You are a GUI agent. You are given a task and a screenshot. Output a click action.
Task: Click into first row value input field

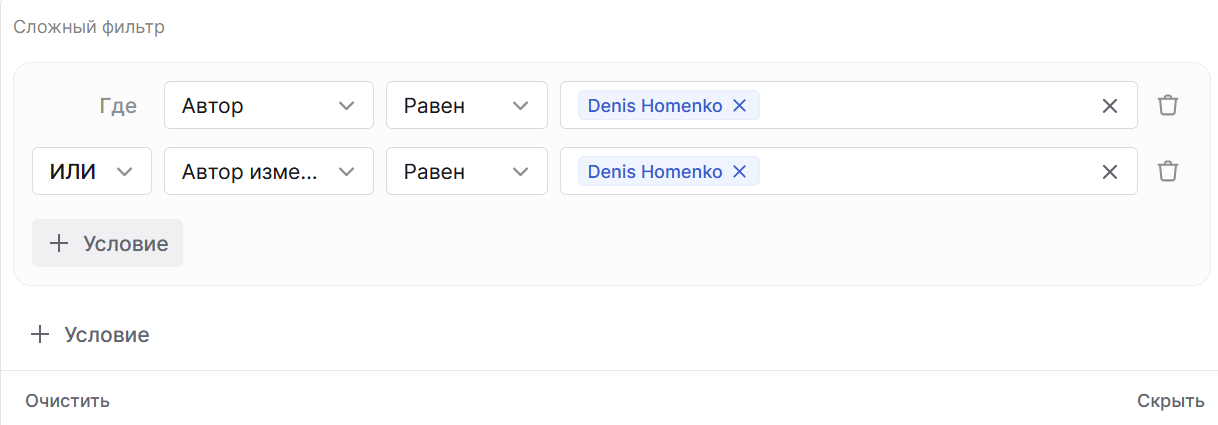(920, 106)
